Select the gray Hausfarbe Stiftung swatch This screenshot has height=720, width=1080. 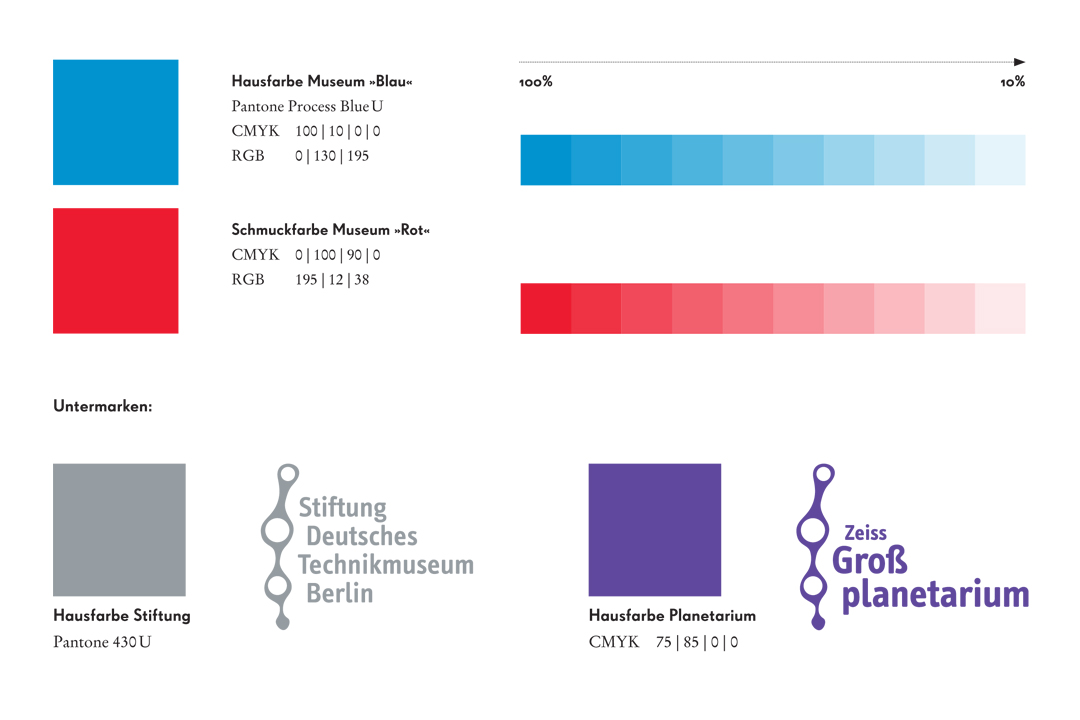pos(119,530)
